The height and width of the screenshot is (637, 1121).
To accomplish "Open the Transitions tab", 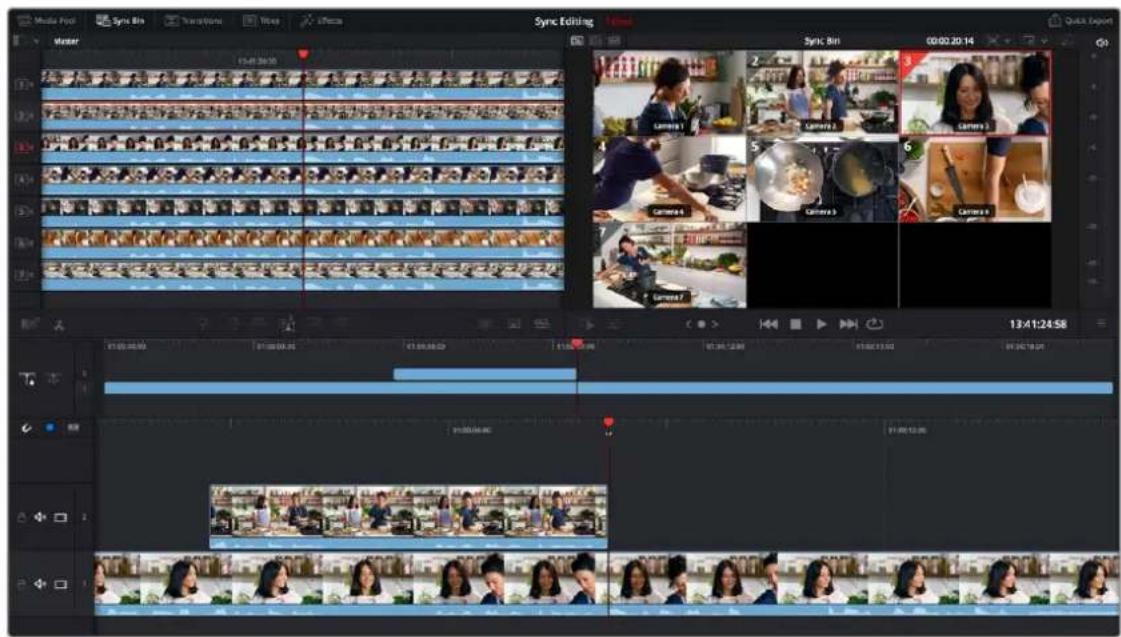I will coord(195,21).
